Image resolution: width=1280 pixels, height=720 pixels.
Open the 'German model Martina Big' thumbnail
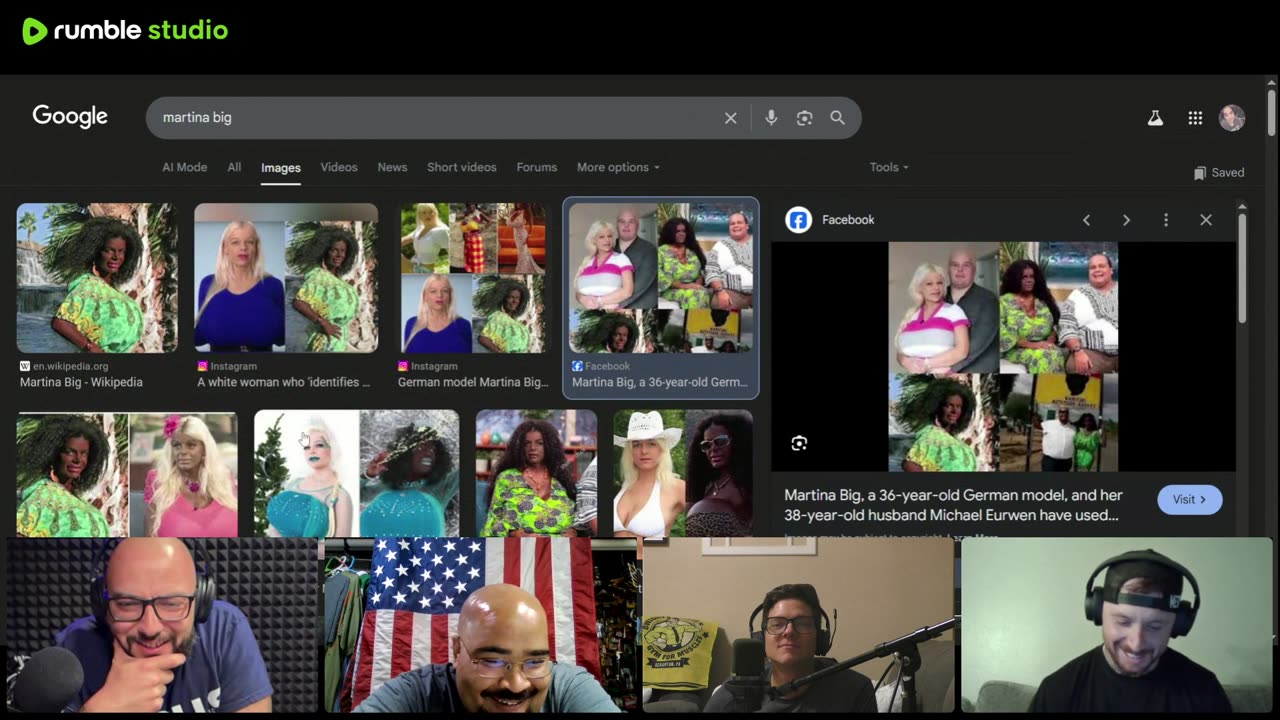[474, 278]
